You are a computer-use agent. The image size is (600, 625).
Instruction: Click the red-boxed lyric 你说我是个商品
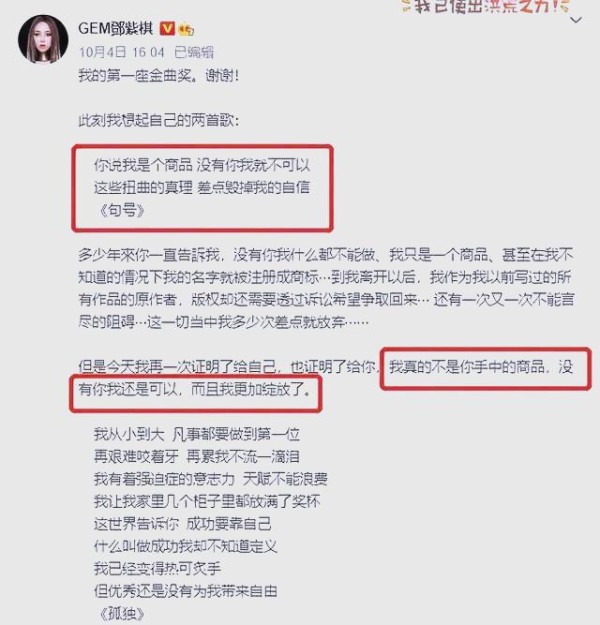coord(143,165)
